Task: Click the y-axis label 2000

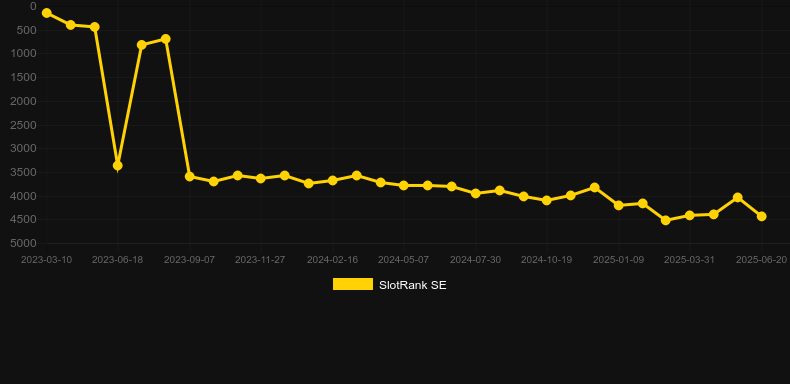Action: click(24, 101)
